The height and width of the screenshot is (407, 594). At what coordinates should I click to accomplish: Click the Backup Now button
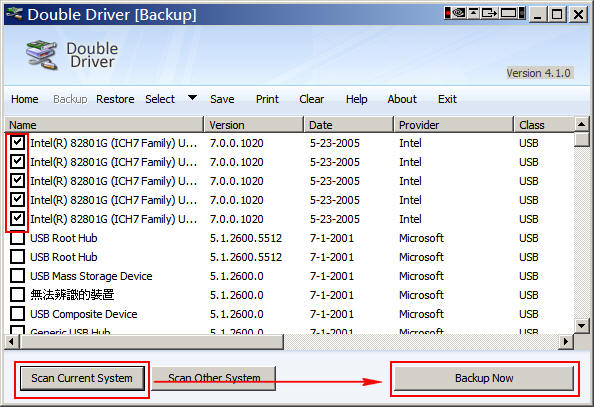484,378
